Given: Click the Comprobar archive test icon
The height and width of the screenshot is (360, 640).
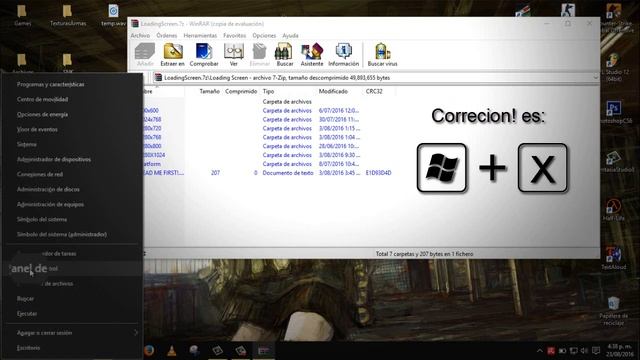Looking at the screenshot, I should (204, 55).
